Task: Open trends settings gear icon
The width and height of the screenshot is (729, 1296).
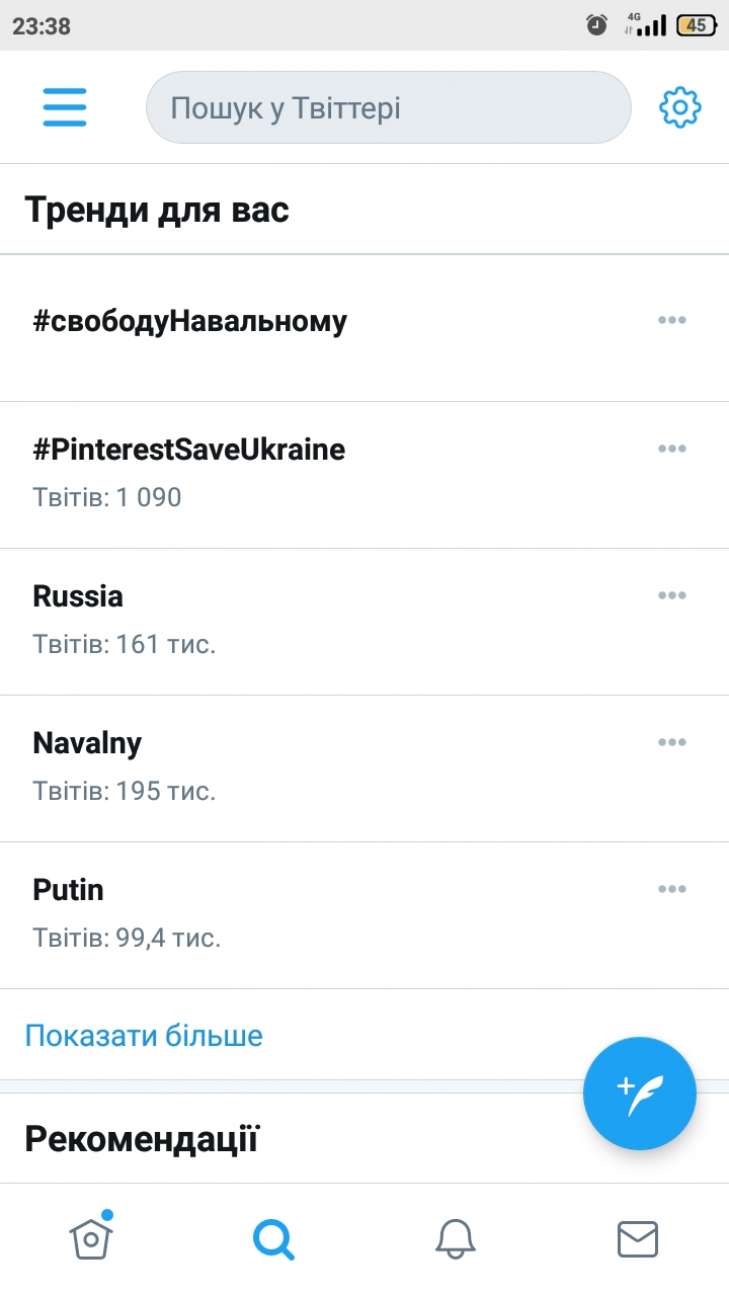Action: pyautogui.click(x=680, y=107)
